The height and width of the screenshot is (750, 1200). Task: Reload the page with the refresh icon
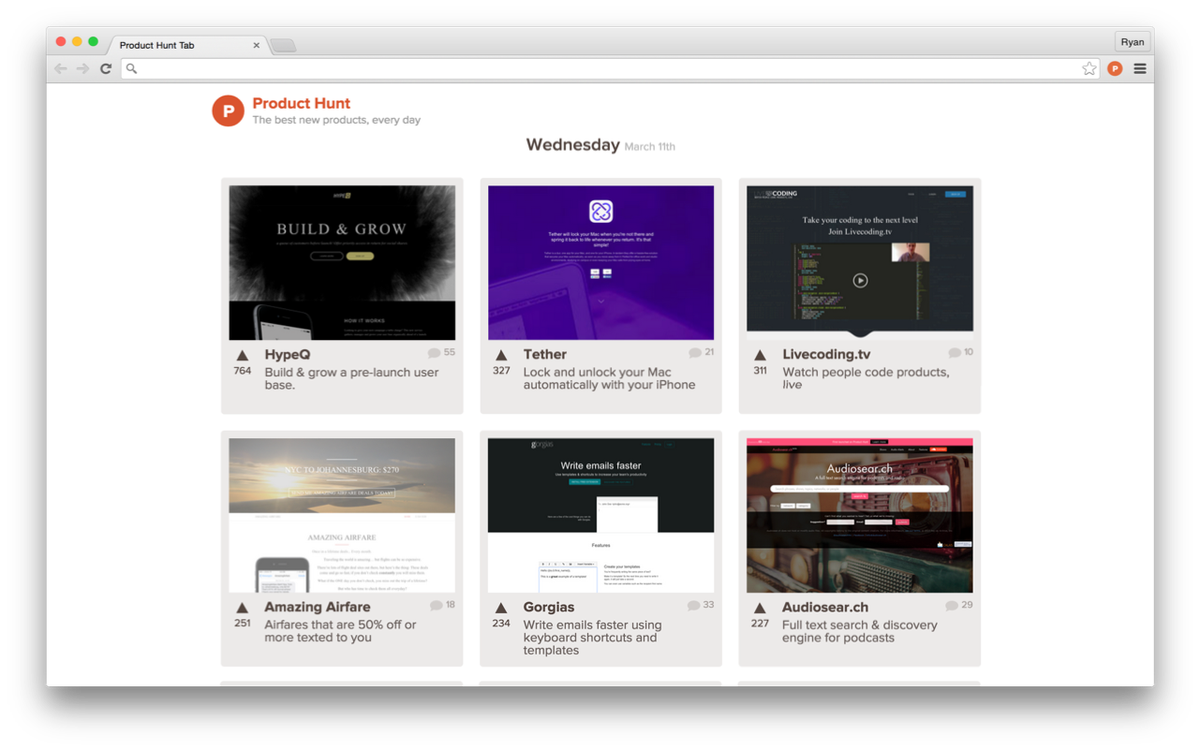point(105,69)
